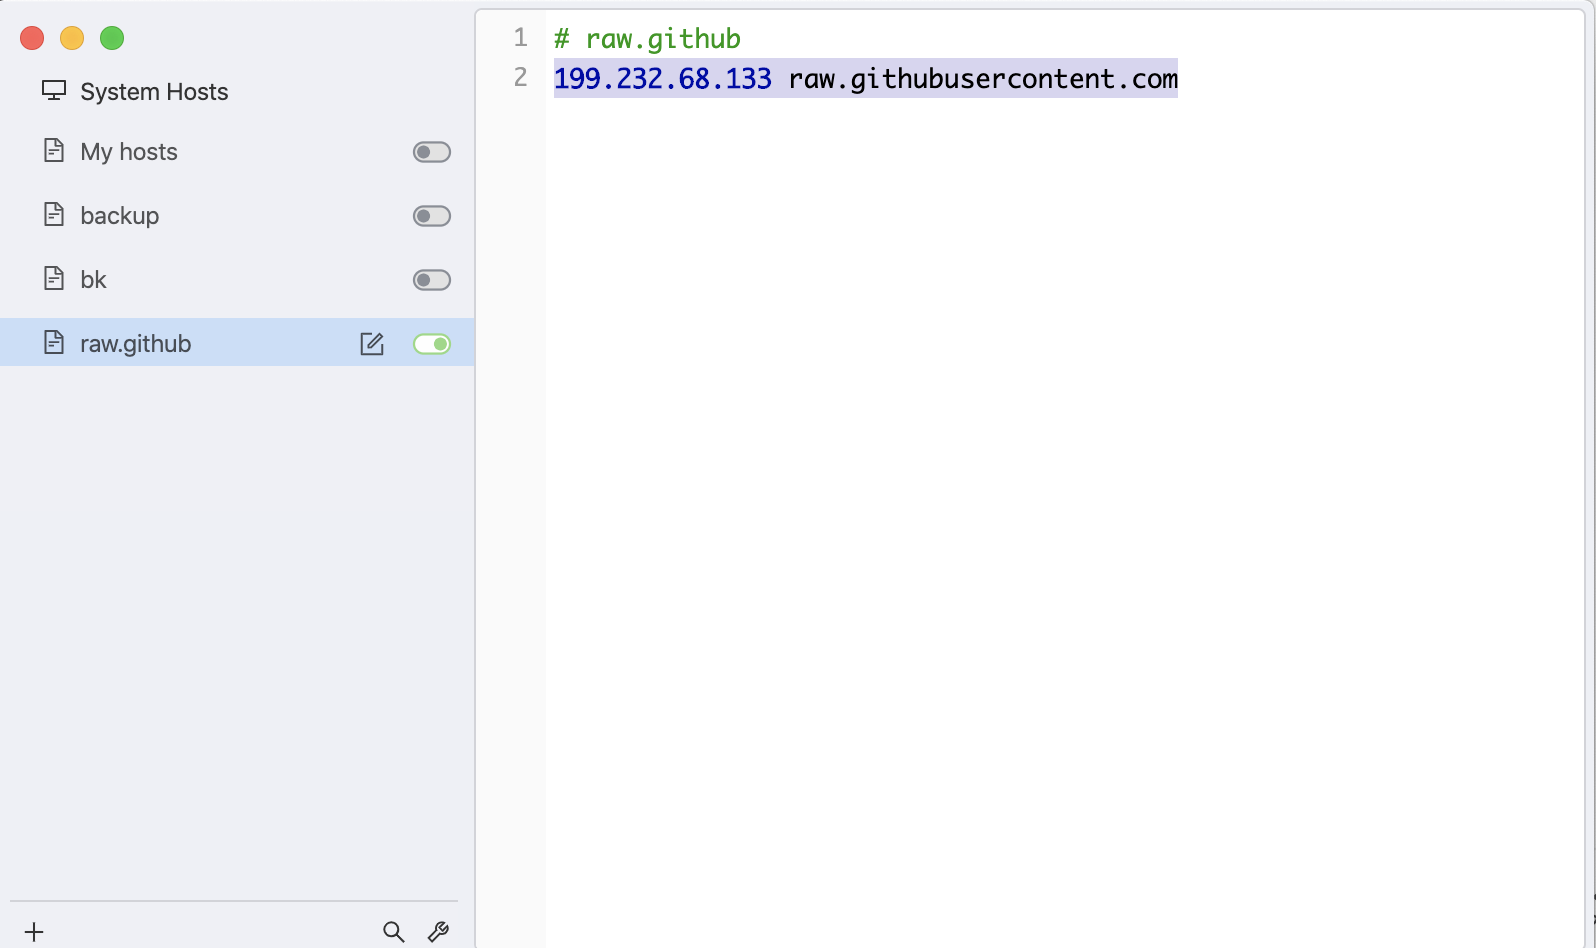Close the window with the red button
The height and width of the screenshot is (948, 1596).
point(32,38)
